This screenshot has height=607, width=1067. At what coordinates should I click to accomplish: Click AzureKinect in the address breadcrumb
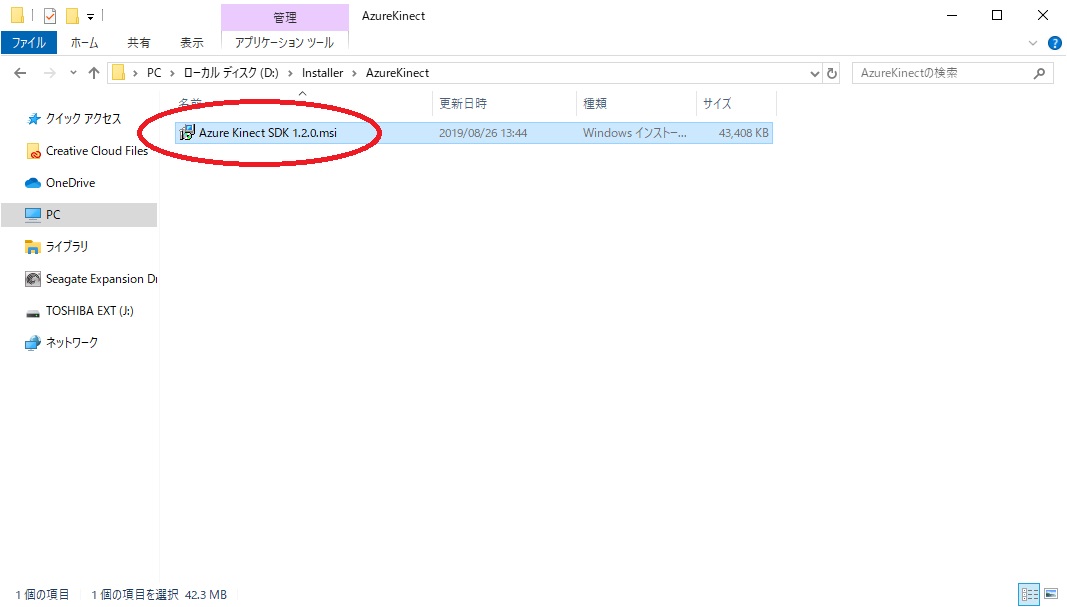click(x=397, y=73)
